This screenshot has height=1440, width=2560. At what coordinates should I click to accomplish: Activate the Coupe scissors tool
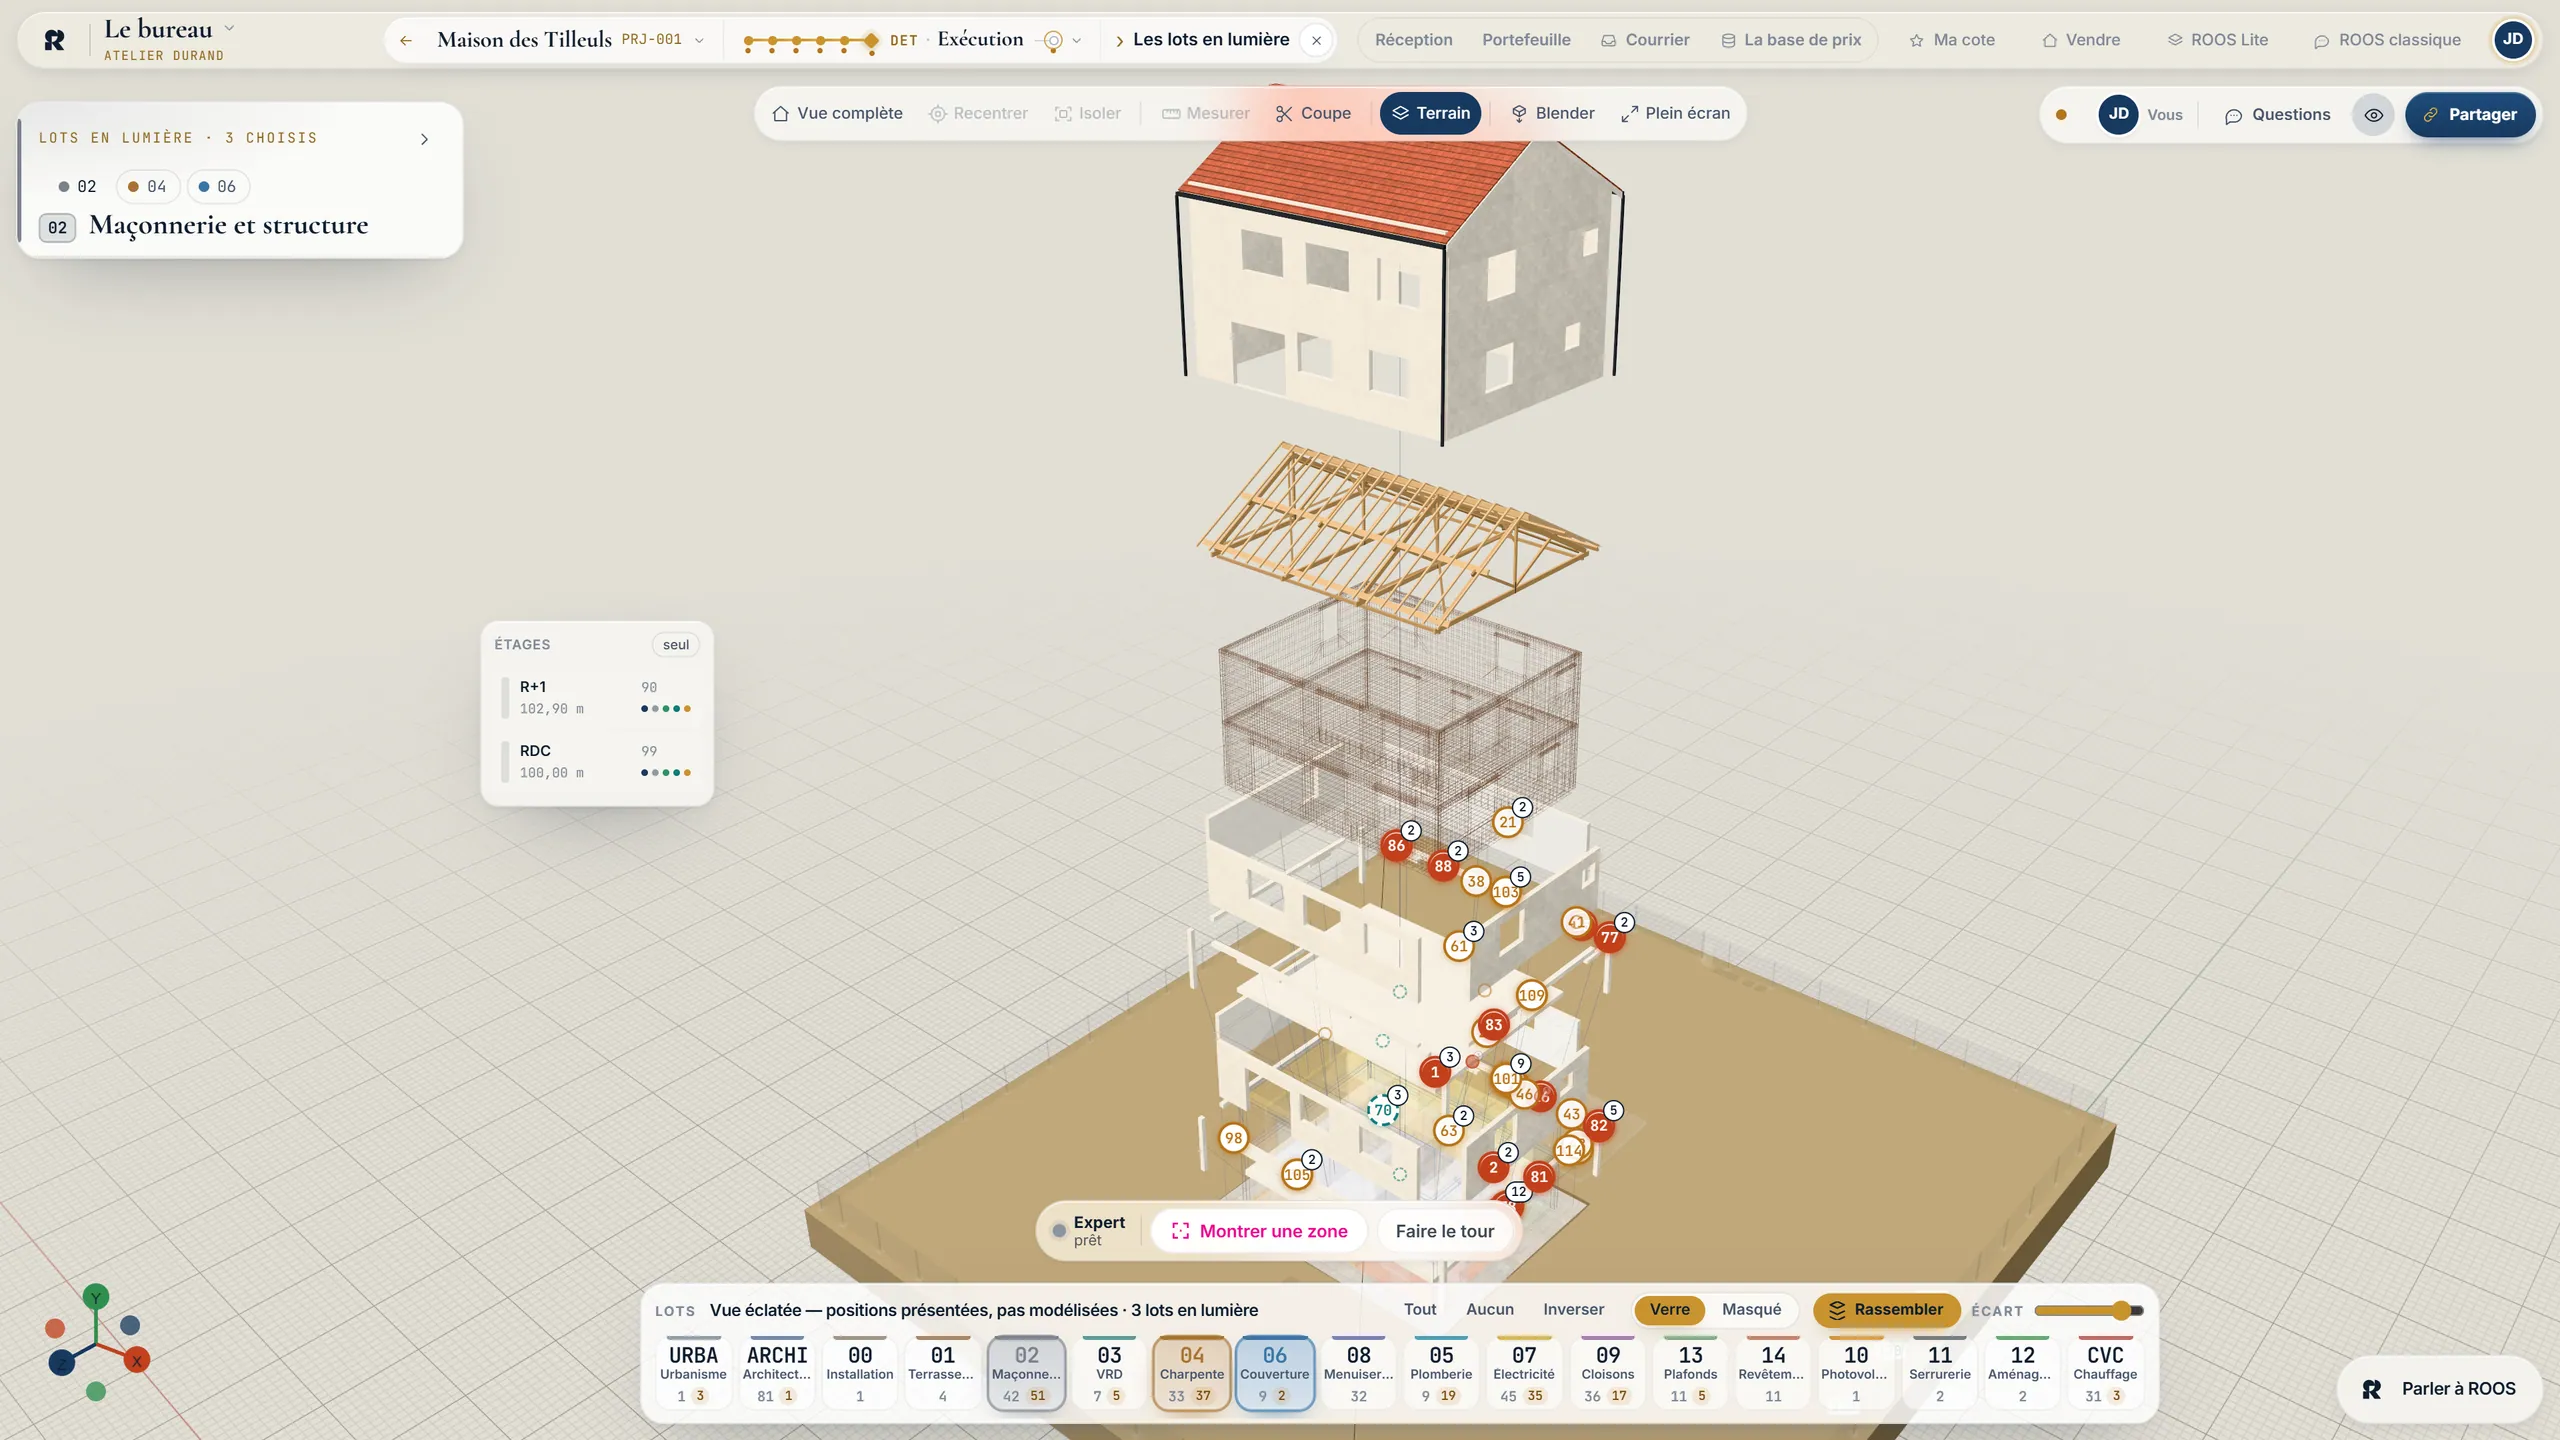[x=1313, y=114]
